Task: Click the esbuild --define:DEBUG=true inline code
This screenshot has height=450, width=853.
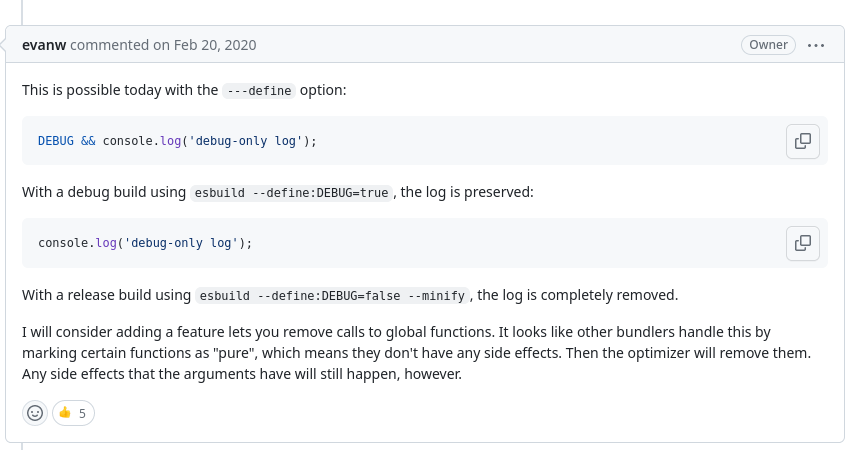Action: (291, 193)
